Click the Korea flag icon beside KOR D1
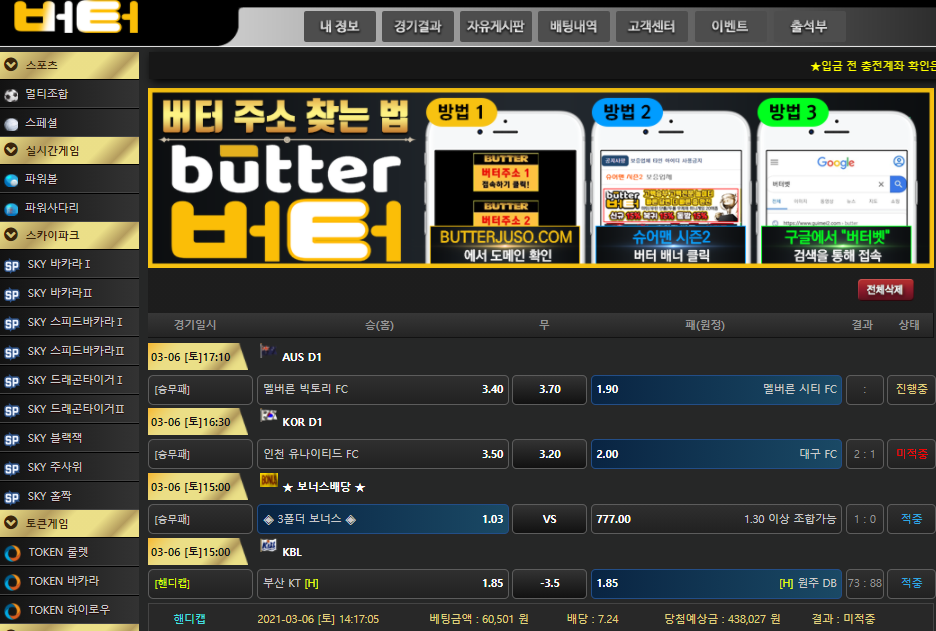 tap(268, 417)
